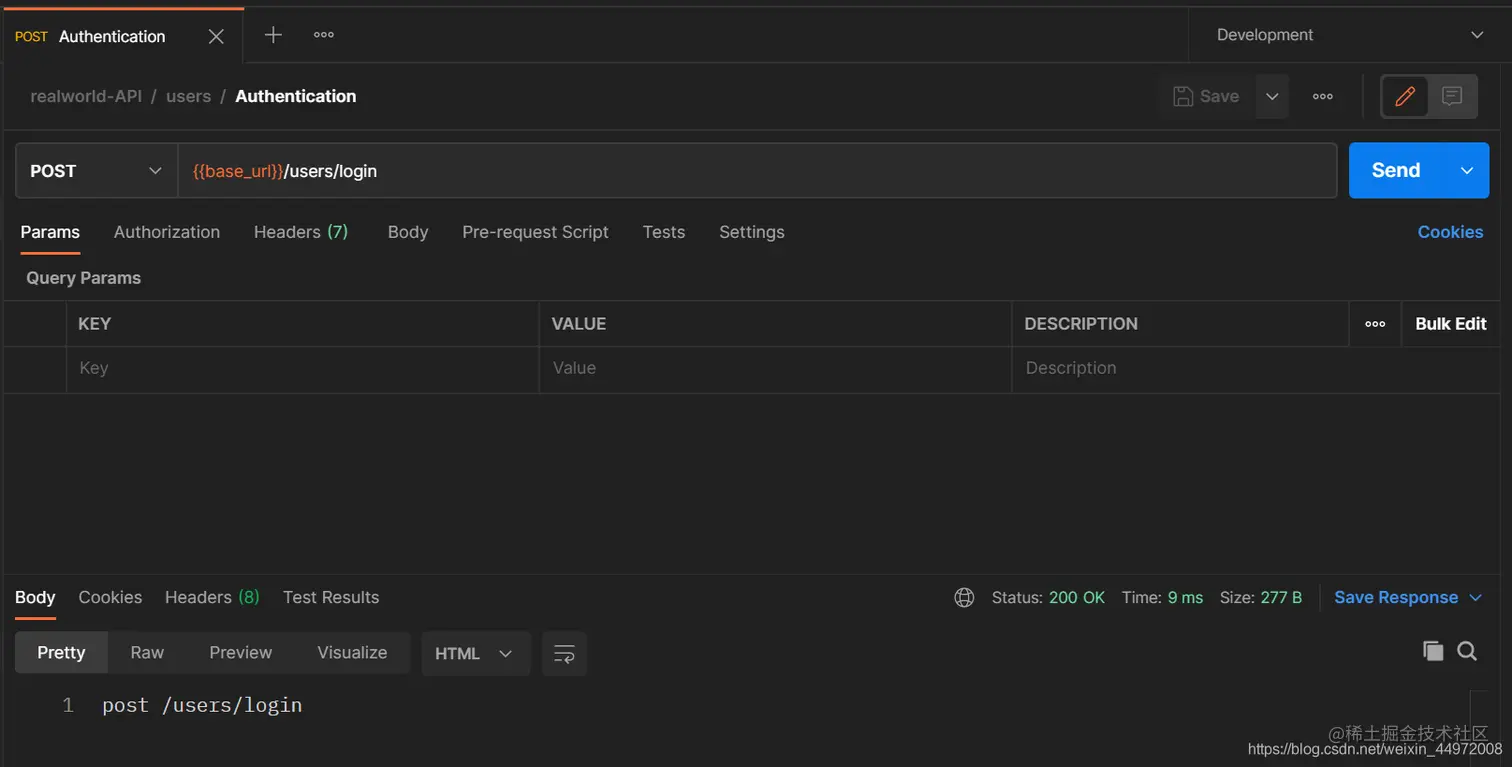Search the response with magnifier icon
Screen dimensions: 1512x767
(x=1467, y=651)
